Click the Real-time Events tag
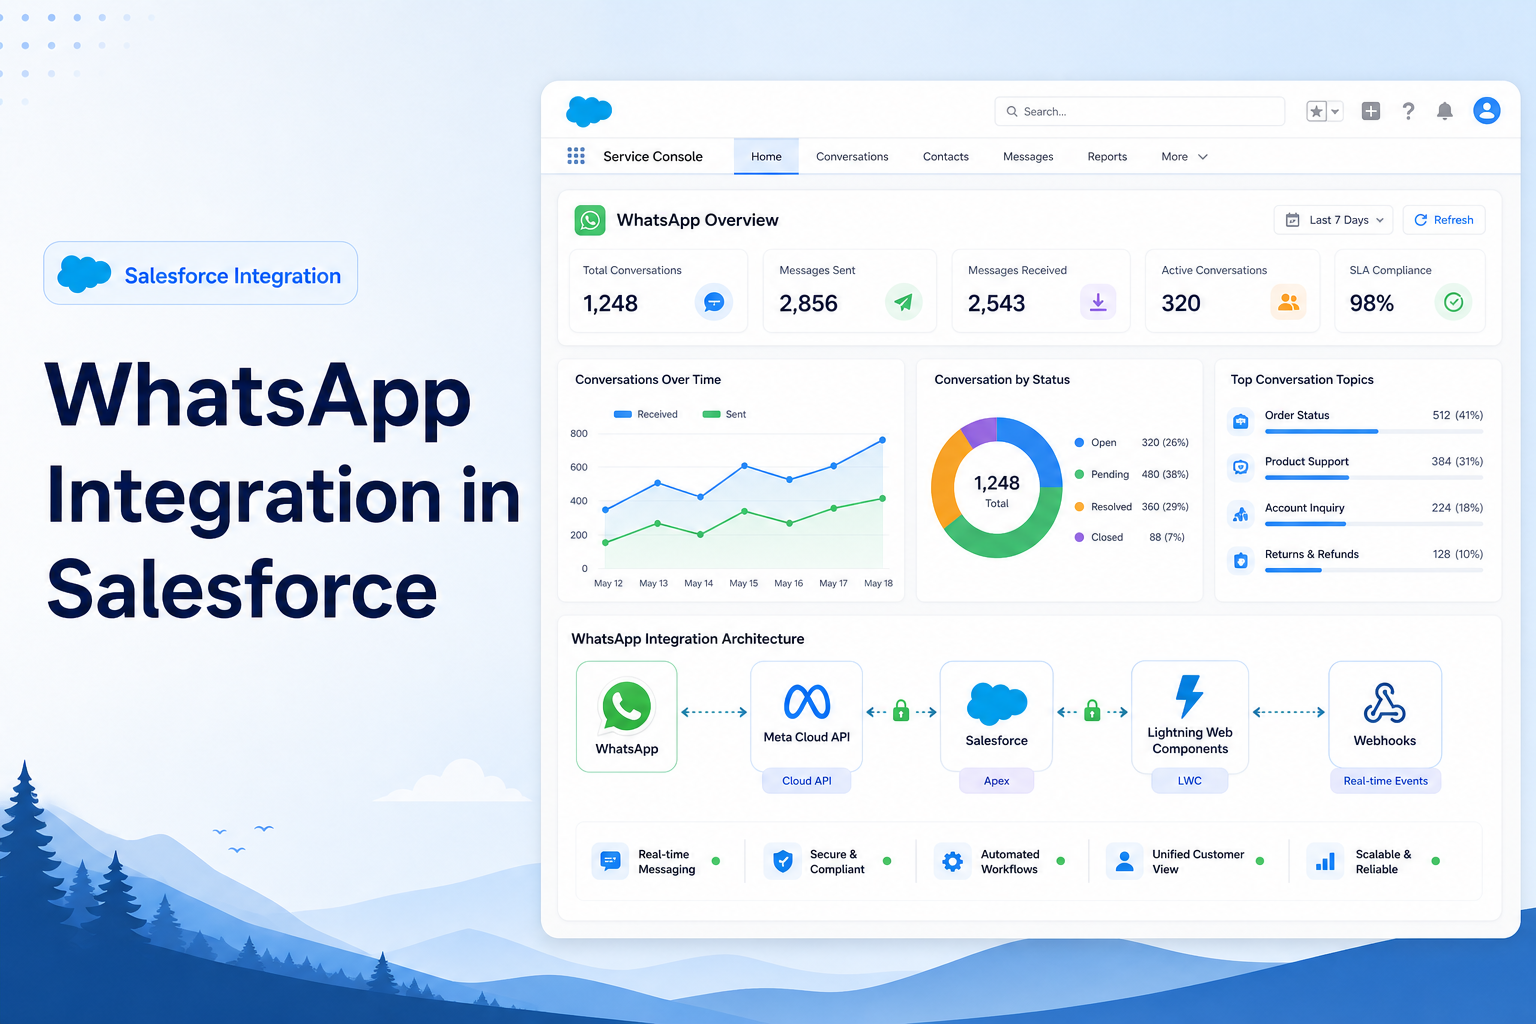This screenshot has height=1024, width=1536. [x=1386, y=781]
